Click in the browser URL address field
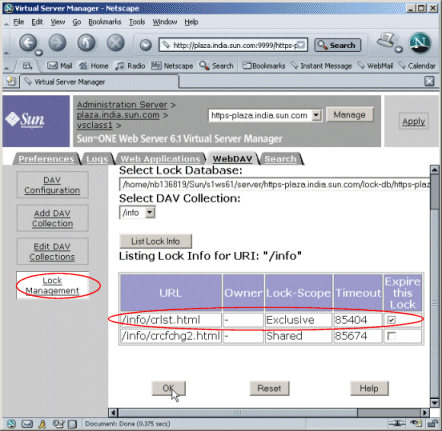 pos(232,45)
